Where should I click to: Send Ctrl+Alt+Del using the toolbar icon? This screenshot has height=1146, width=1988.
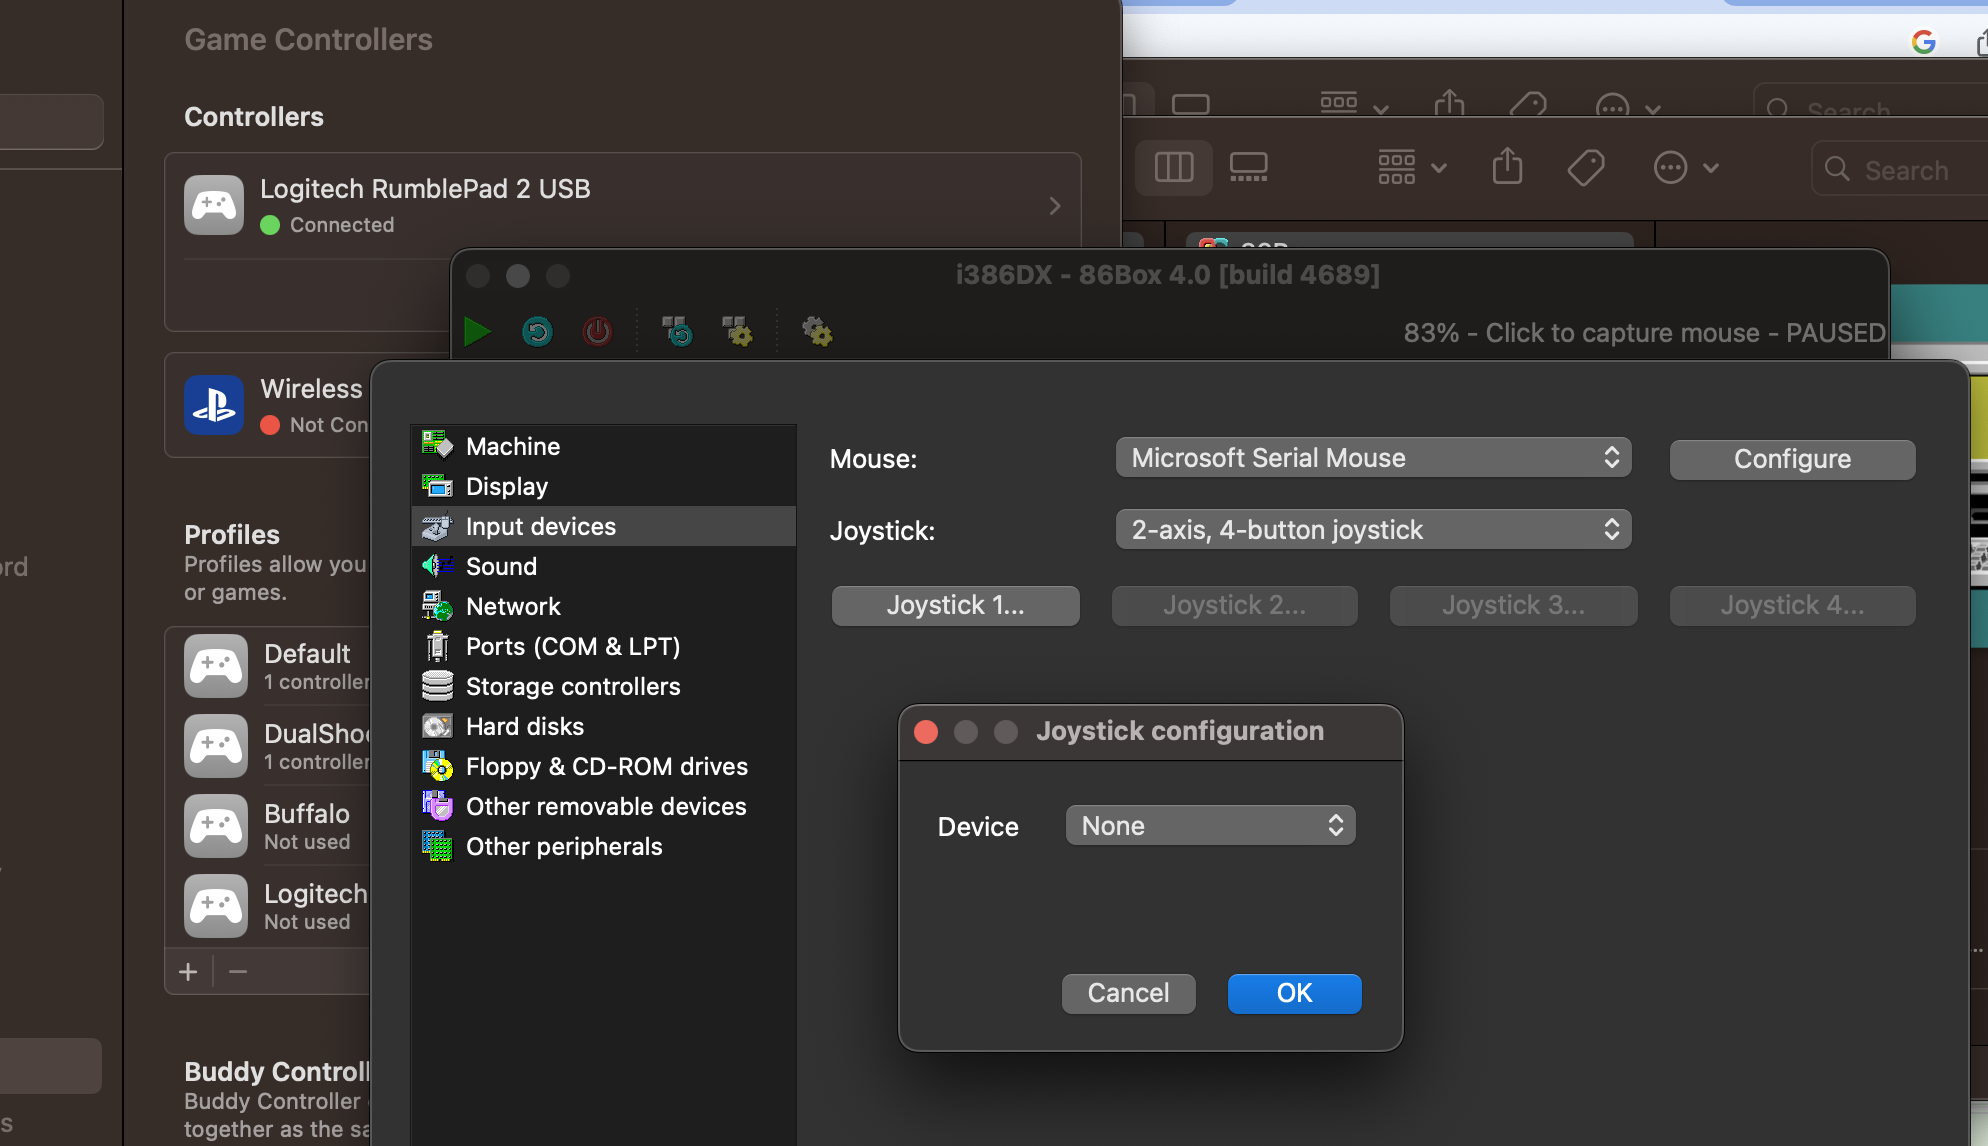pyautogui.click(x=677, y=331)
